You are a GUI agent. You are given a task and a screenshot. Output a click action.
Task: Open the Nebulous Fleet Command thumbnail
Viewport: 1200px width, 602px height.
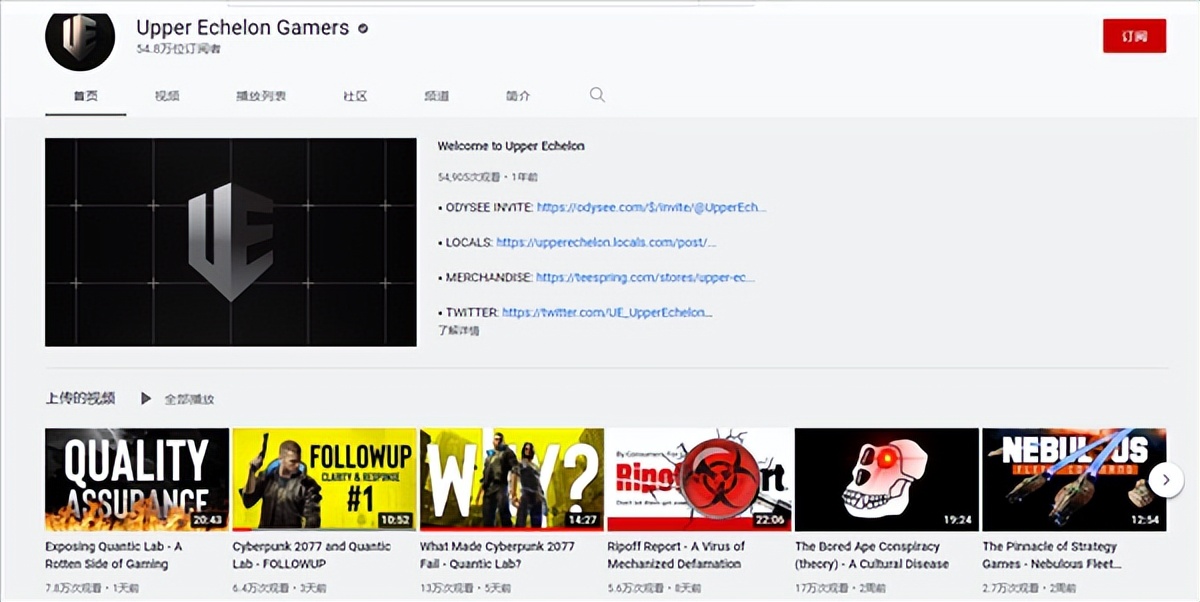pos(1074,479)
